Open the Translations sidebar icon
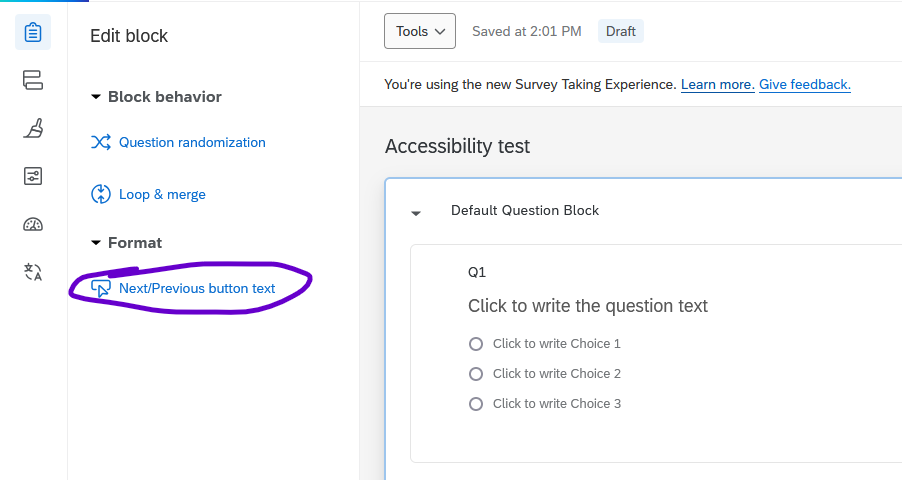The image size is (902, 480). pyautogui.click(x=33, y=272)
